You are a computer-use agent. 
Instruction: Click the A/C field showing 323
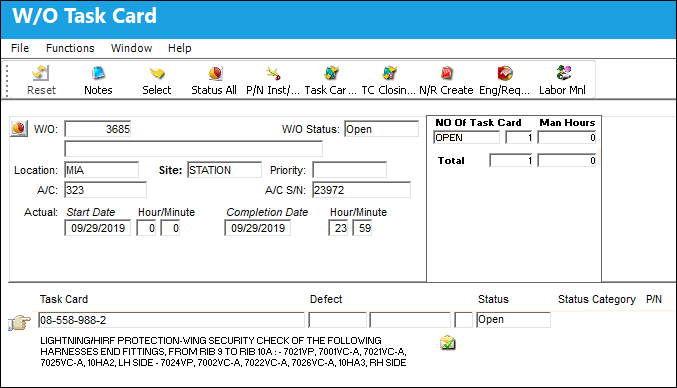pos(105,190)
